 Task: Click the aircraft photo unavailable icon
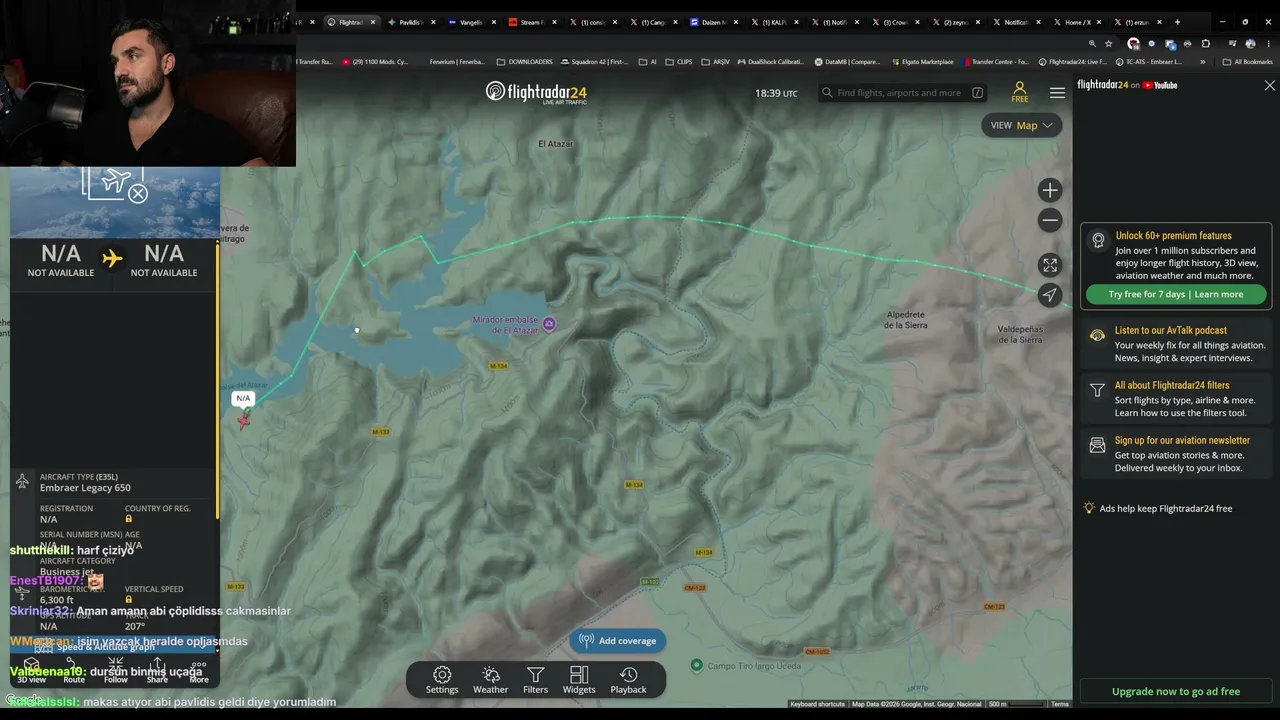pos(117,184)
